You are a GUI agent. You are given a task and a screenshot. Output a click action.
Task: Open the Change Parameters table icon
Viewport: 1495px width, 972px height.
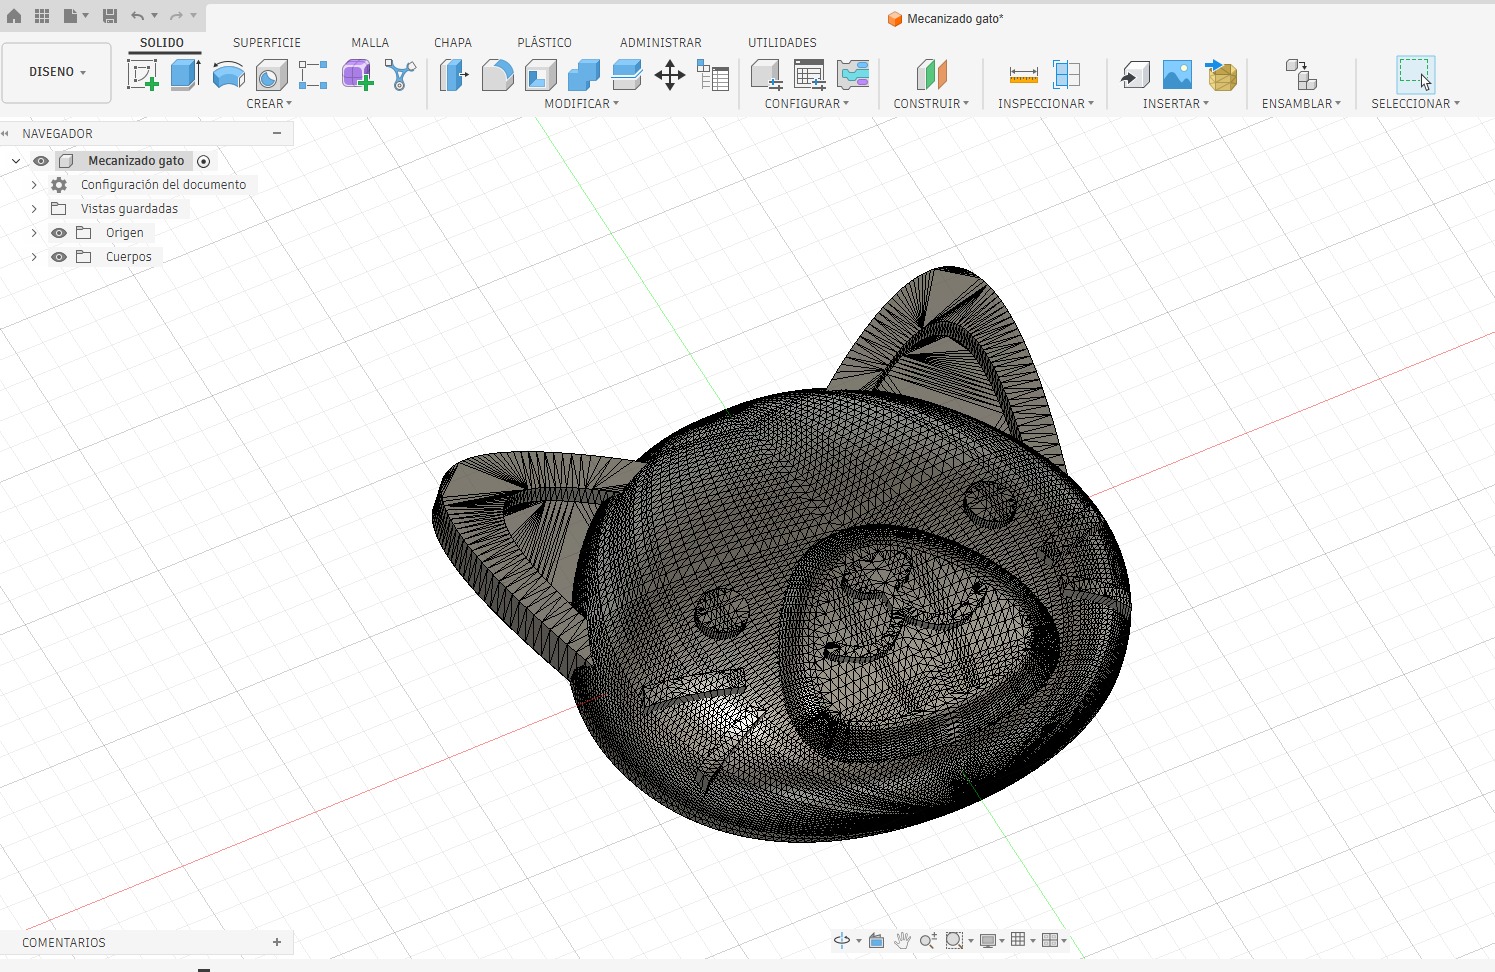pos(713,75)
